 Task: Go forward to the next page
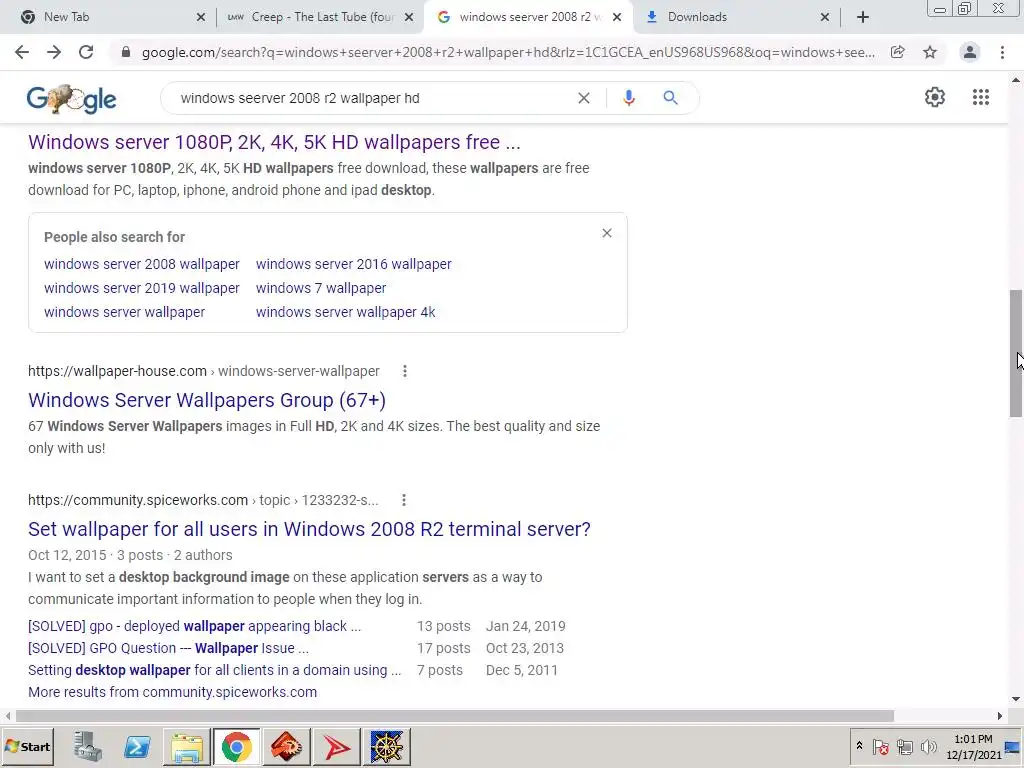pos(54,52)
